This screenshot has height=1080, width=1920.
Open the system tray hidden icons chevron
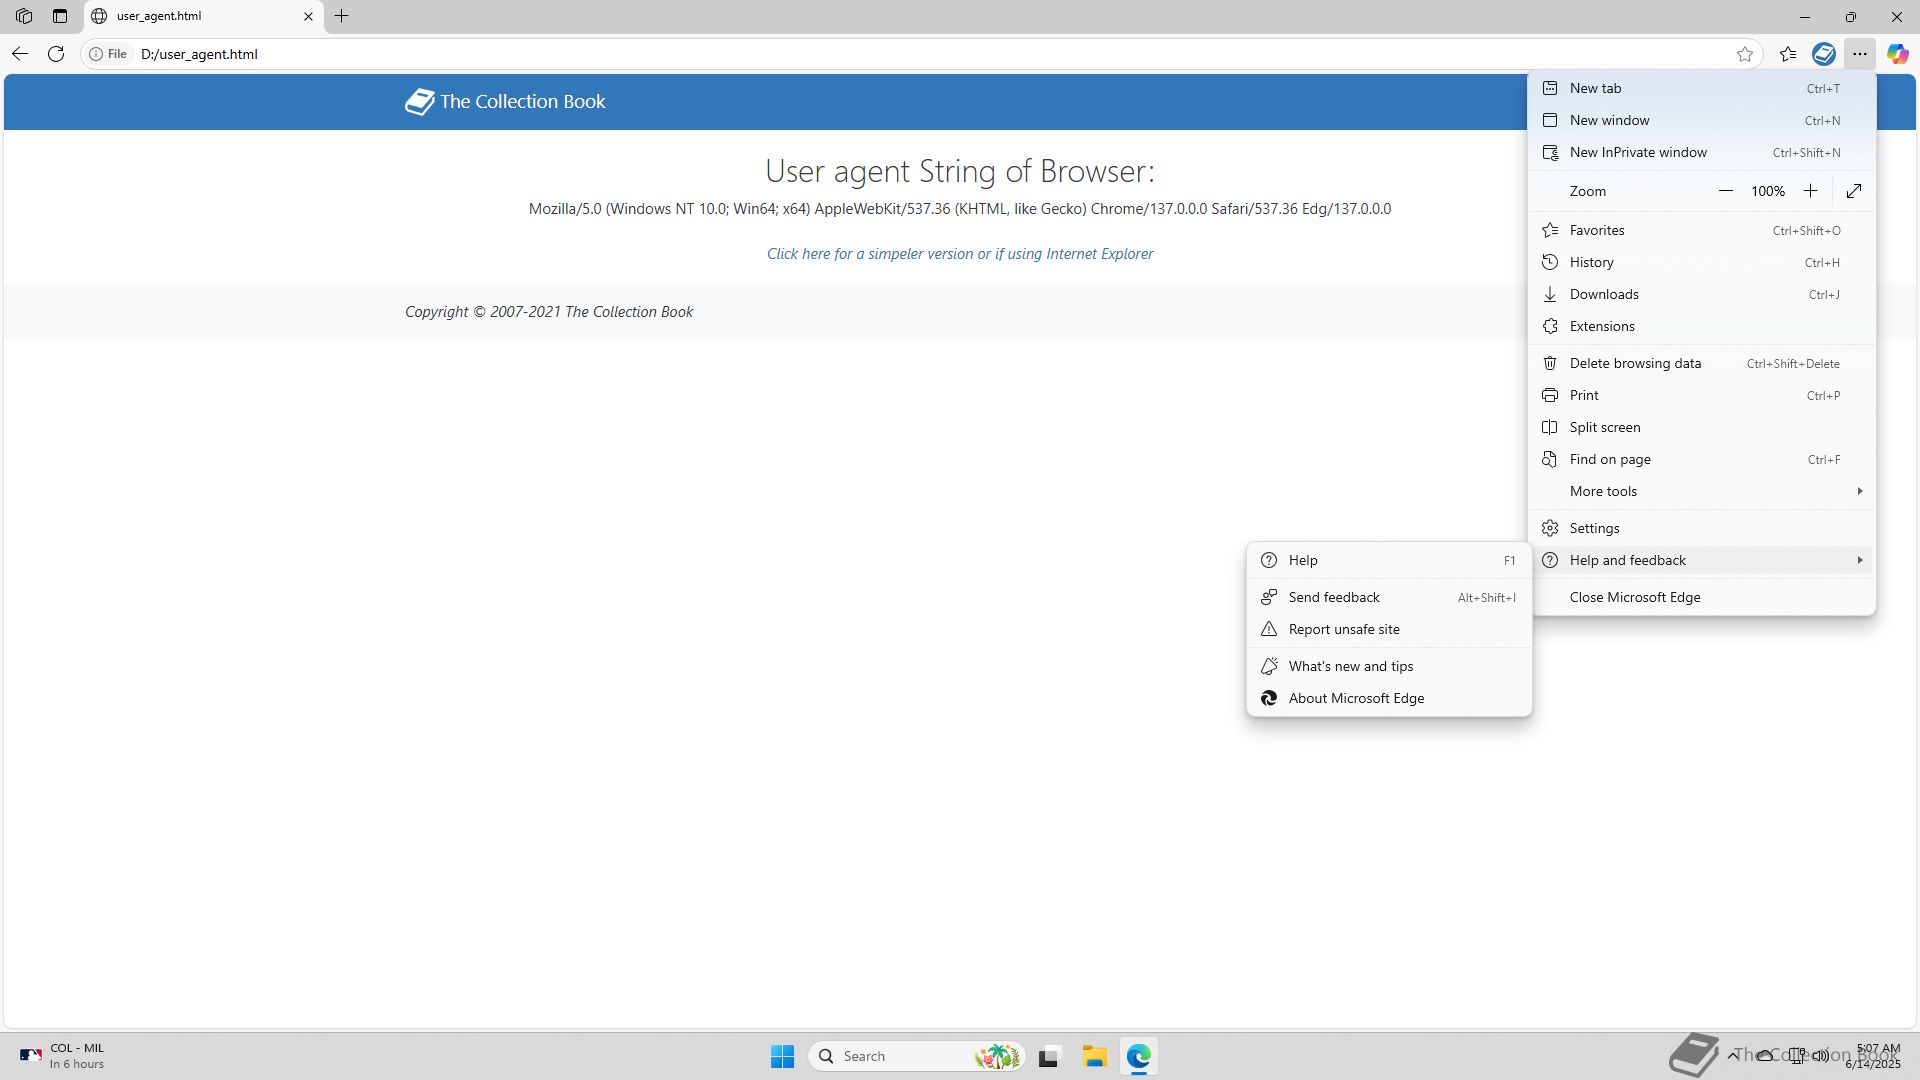1733,1055
